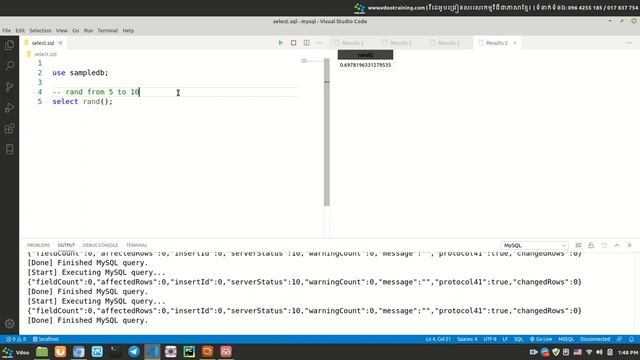The width and height of the screenshot is (640, 360).
Task: Switch to VS Code in the taskbar
Action: 152,351
